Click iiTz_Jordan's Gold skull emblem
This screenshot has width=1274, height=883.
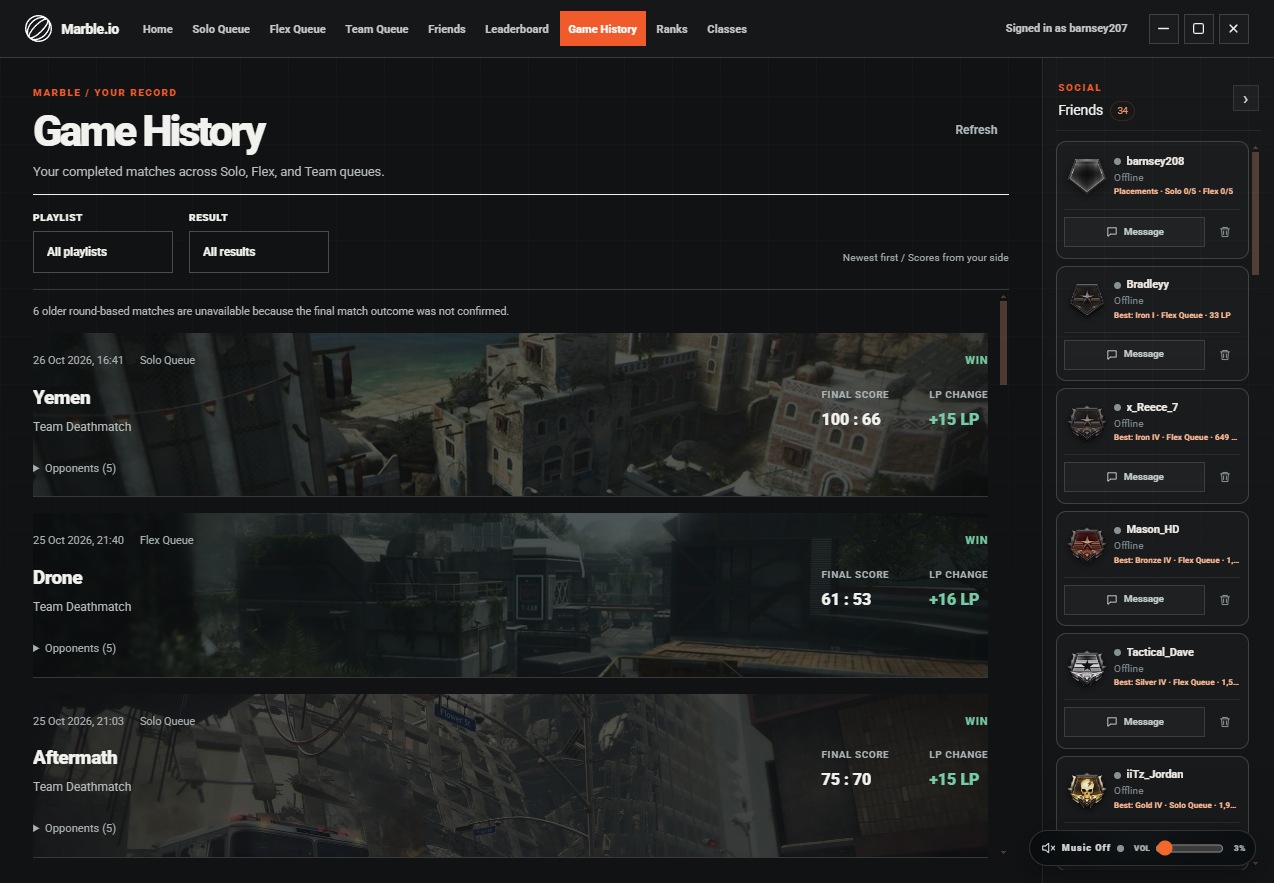coord(1085,789)
